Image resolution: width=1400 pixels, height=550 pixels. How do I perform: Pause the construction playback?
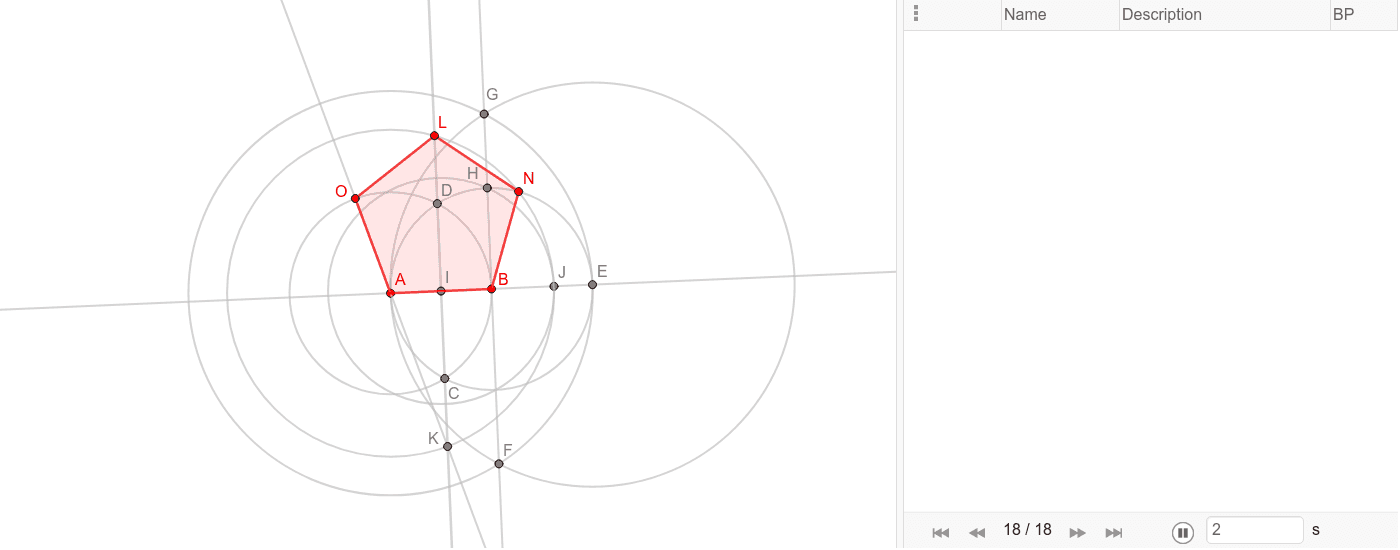[x=1182, y=532]
